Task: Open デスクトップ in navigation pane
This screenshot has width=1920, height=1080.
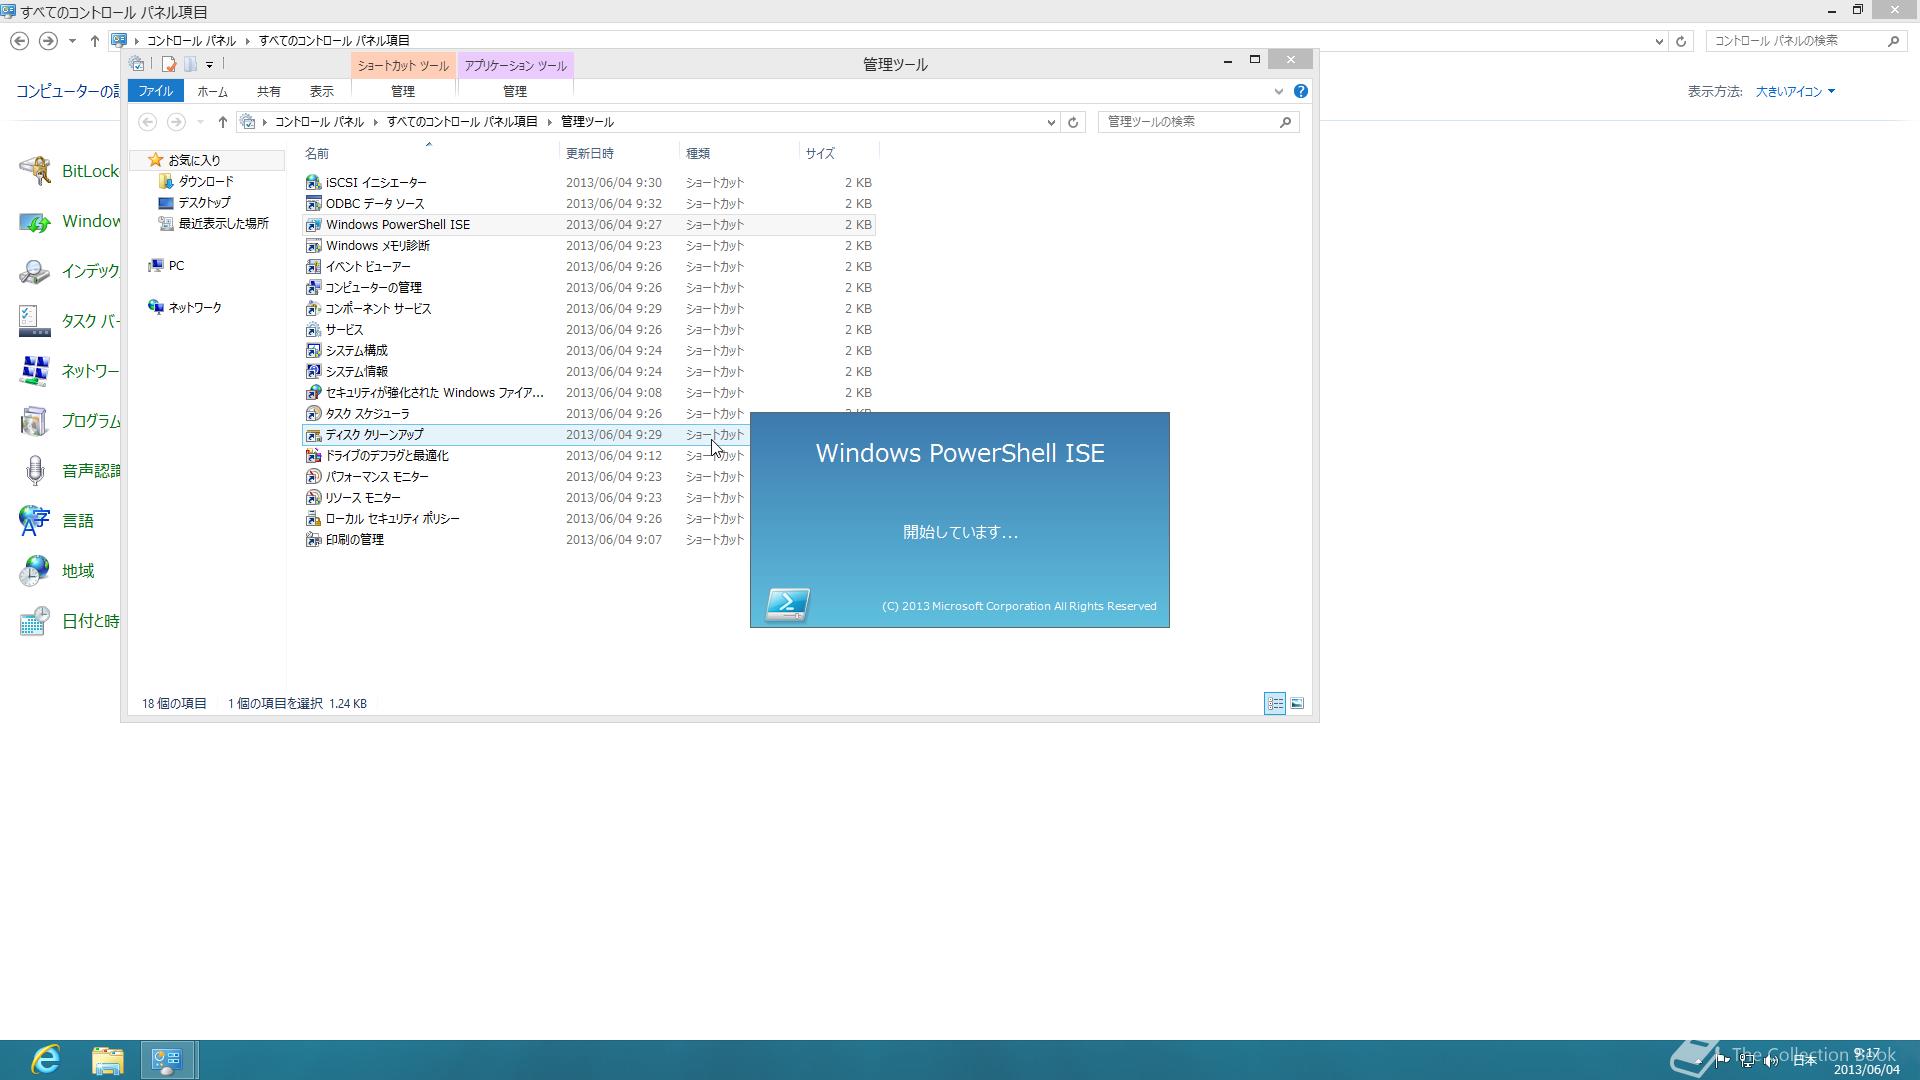Action: (x=203, y=203)
